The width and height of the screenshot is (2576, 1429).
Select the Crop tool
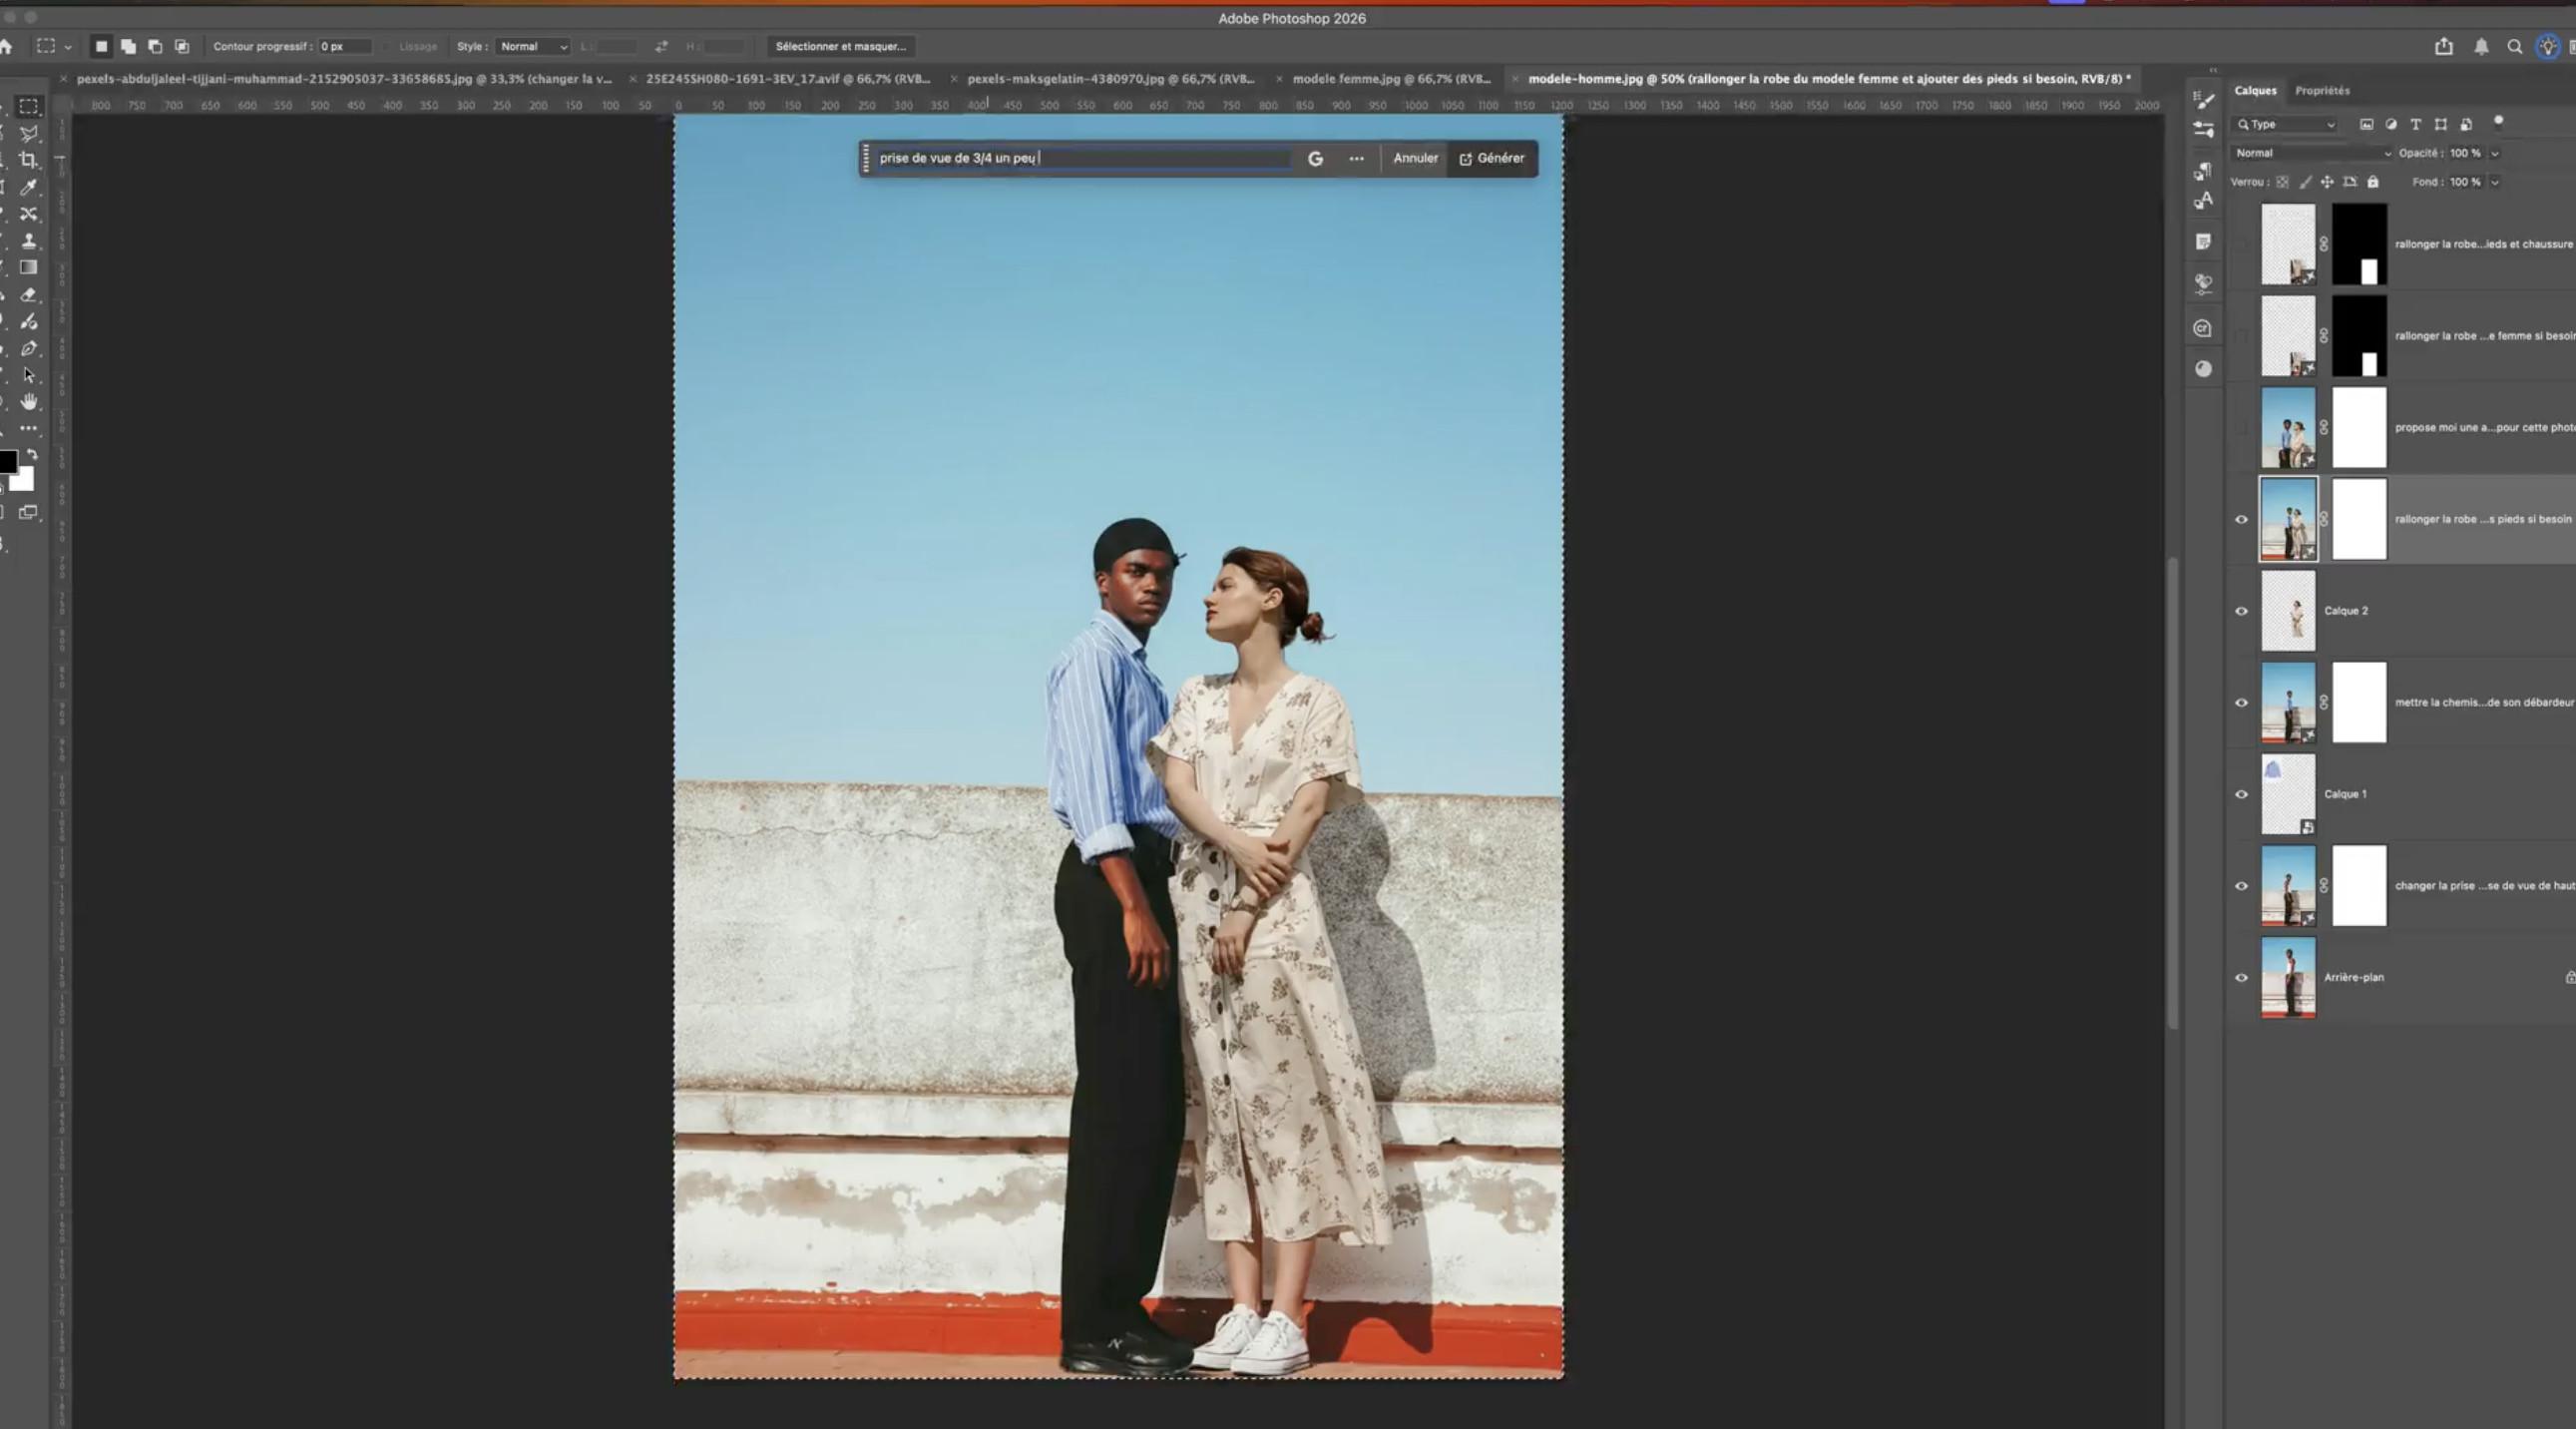pos(28,160)
